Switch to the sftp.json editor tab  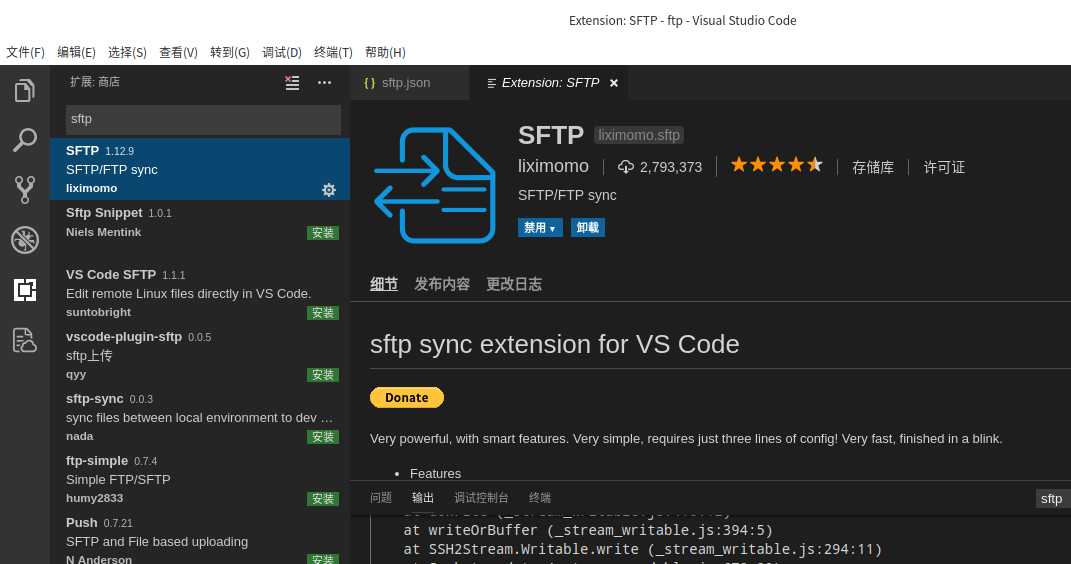[x=409, y=83]
